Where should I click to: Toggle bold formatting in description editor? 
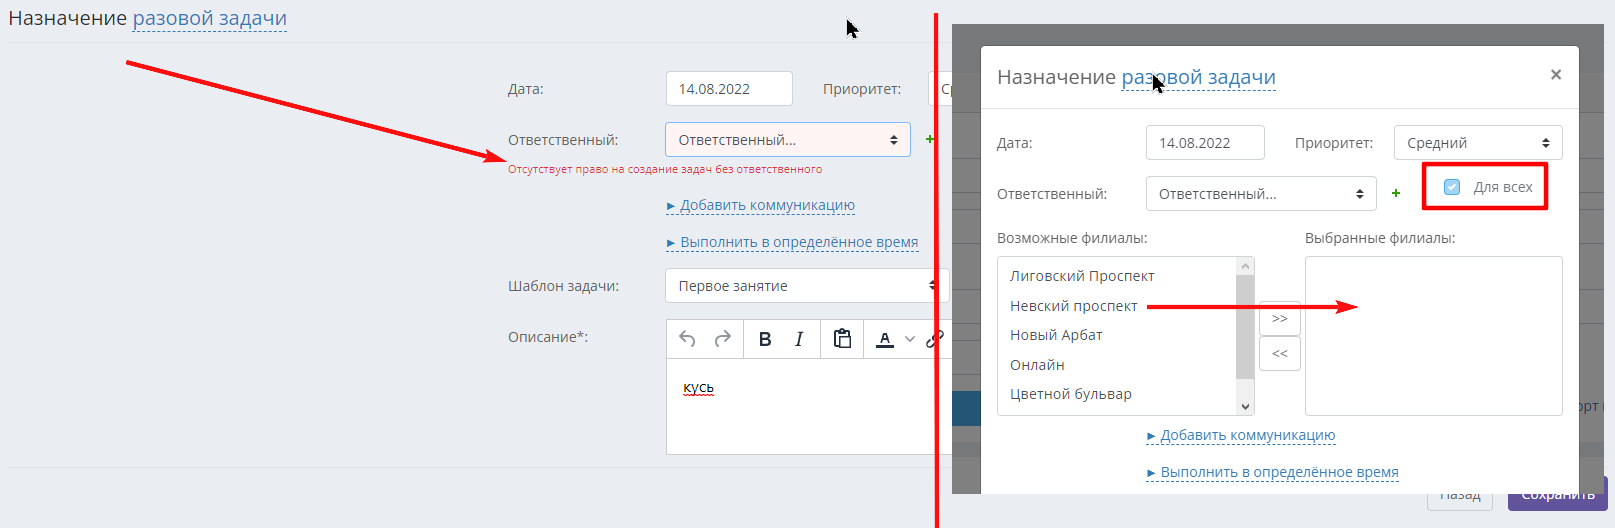click(765, 339)
